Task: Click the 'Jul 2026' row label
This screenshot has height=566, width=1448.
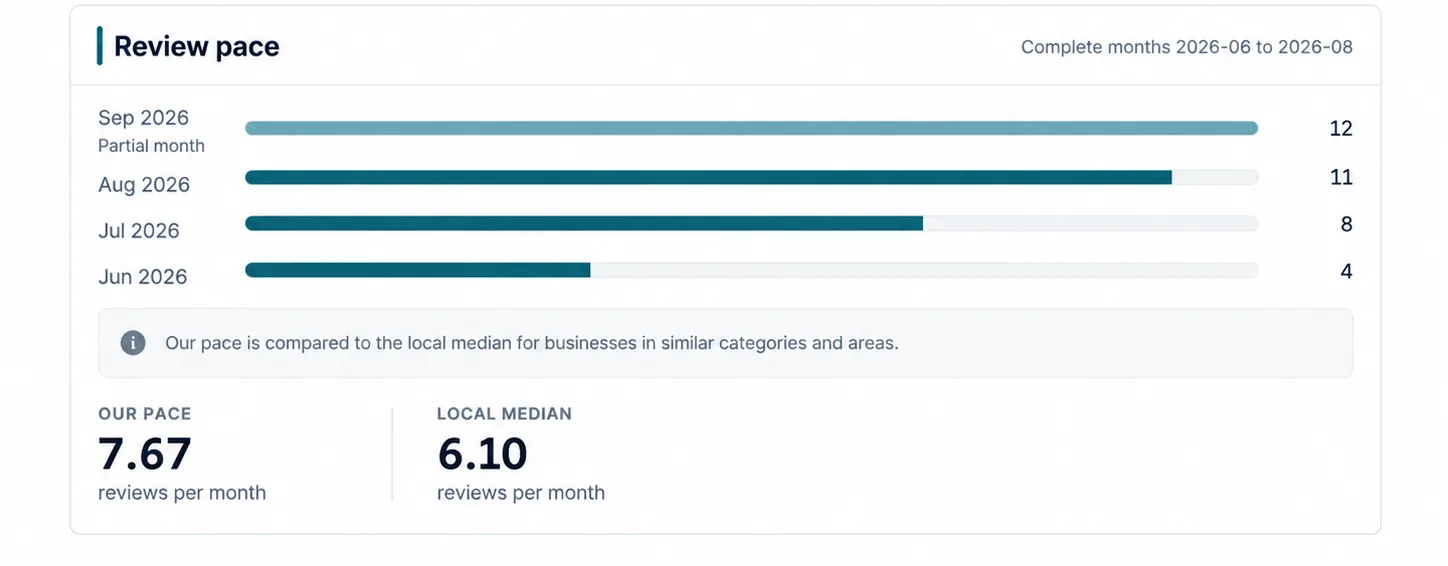Action: (139, 231)
